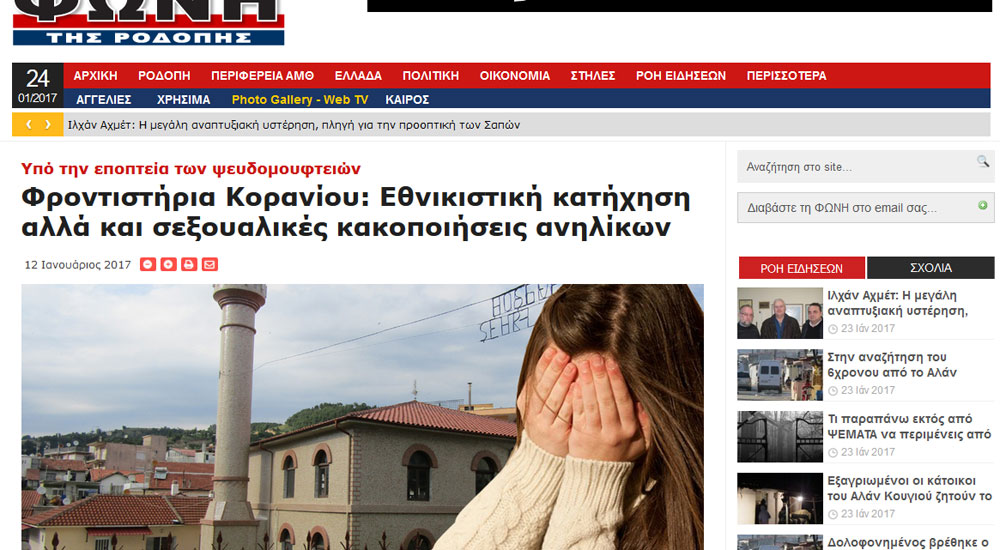Image resolution: width=1000 pixels, height=550 pixels.
Task: Click night scene thumbnail for Εξαγριωμένοι story
Action: pyautogui.click(x=780, y=498)
